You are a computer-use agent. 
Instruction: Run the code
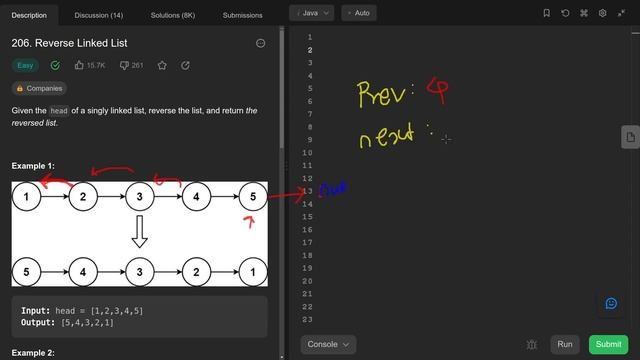pyautogui.click(x=565, y=344)
